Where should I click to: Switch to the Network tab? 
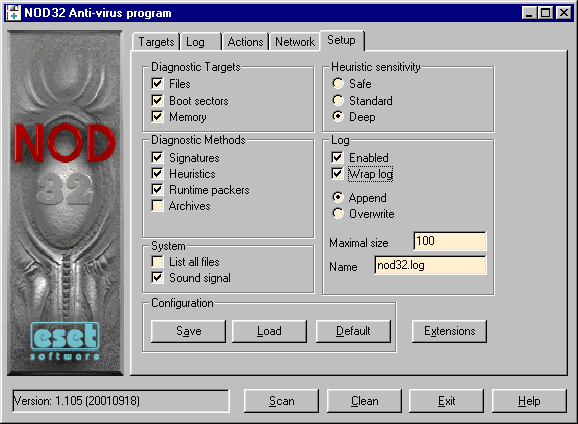295,42
